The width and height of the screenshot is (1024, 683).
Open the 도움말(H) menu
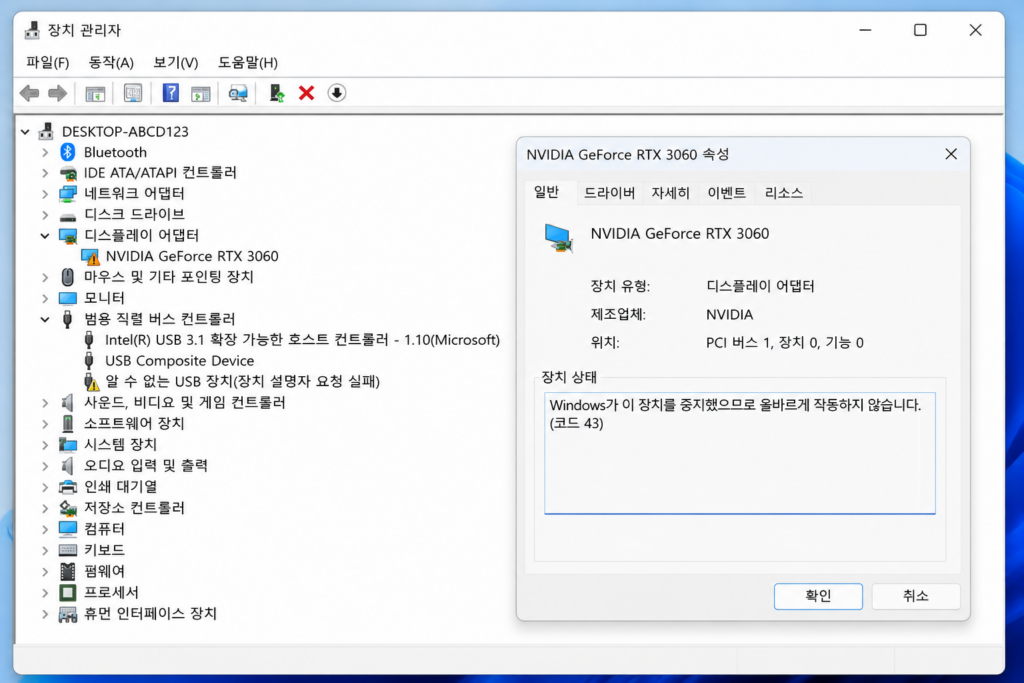click(x=248, y=63)
